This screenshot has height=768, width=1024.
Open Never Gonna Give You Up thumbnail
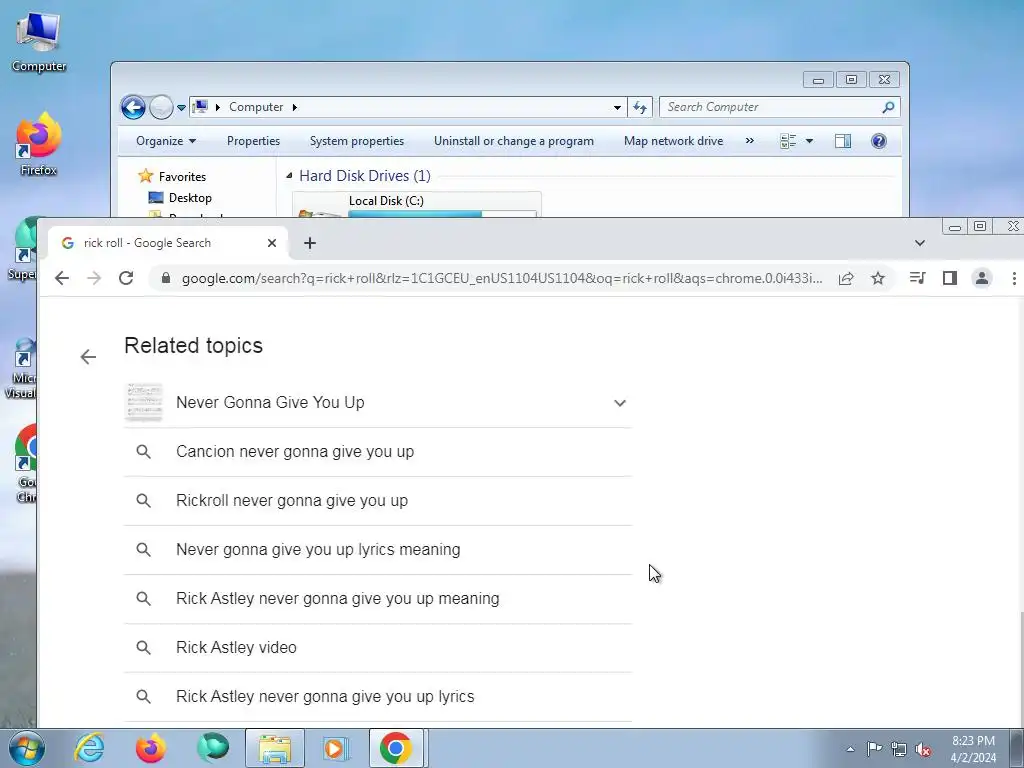click(x=144, y=402)
